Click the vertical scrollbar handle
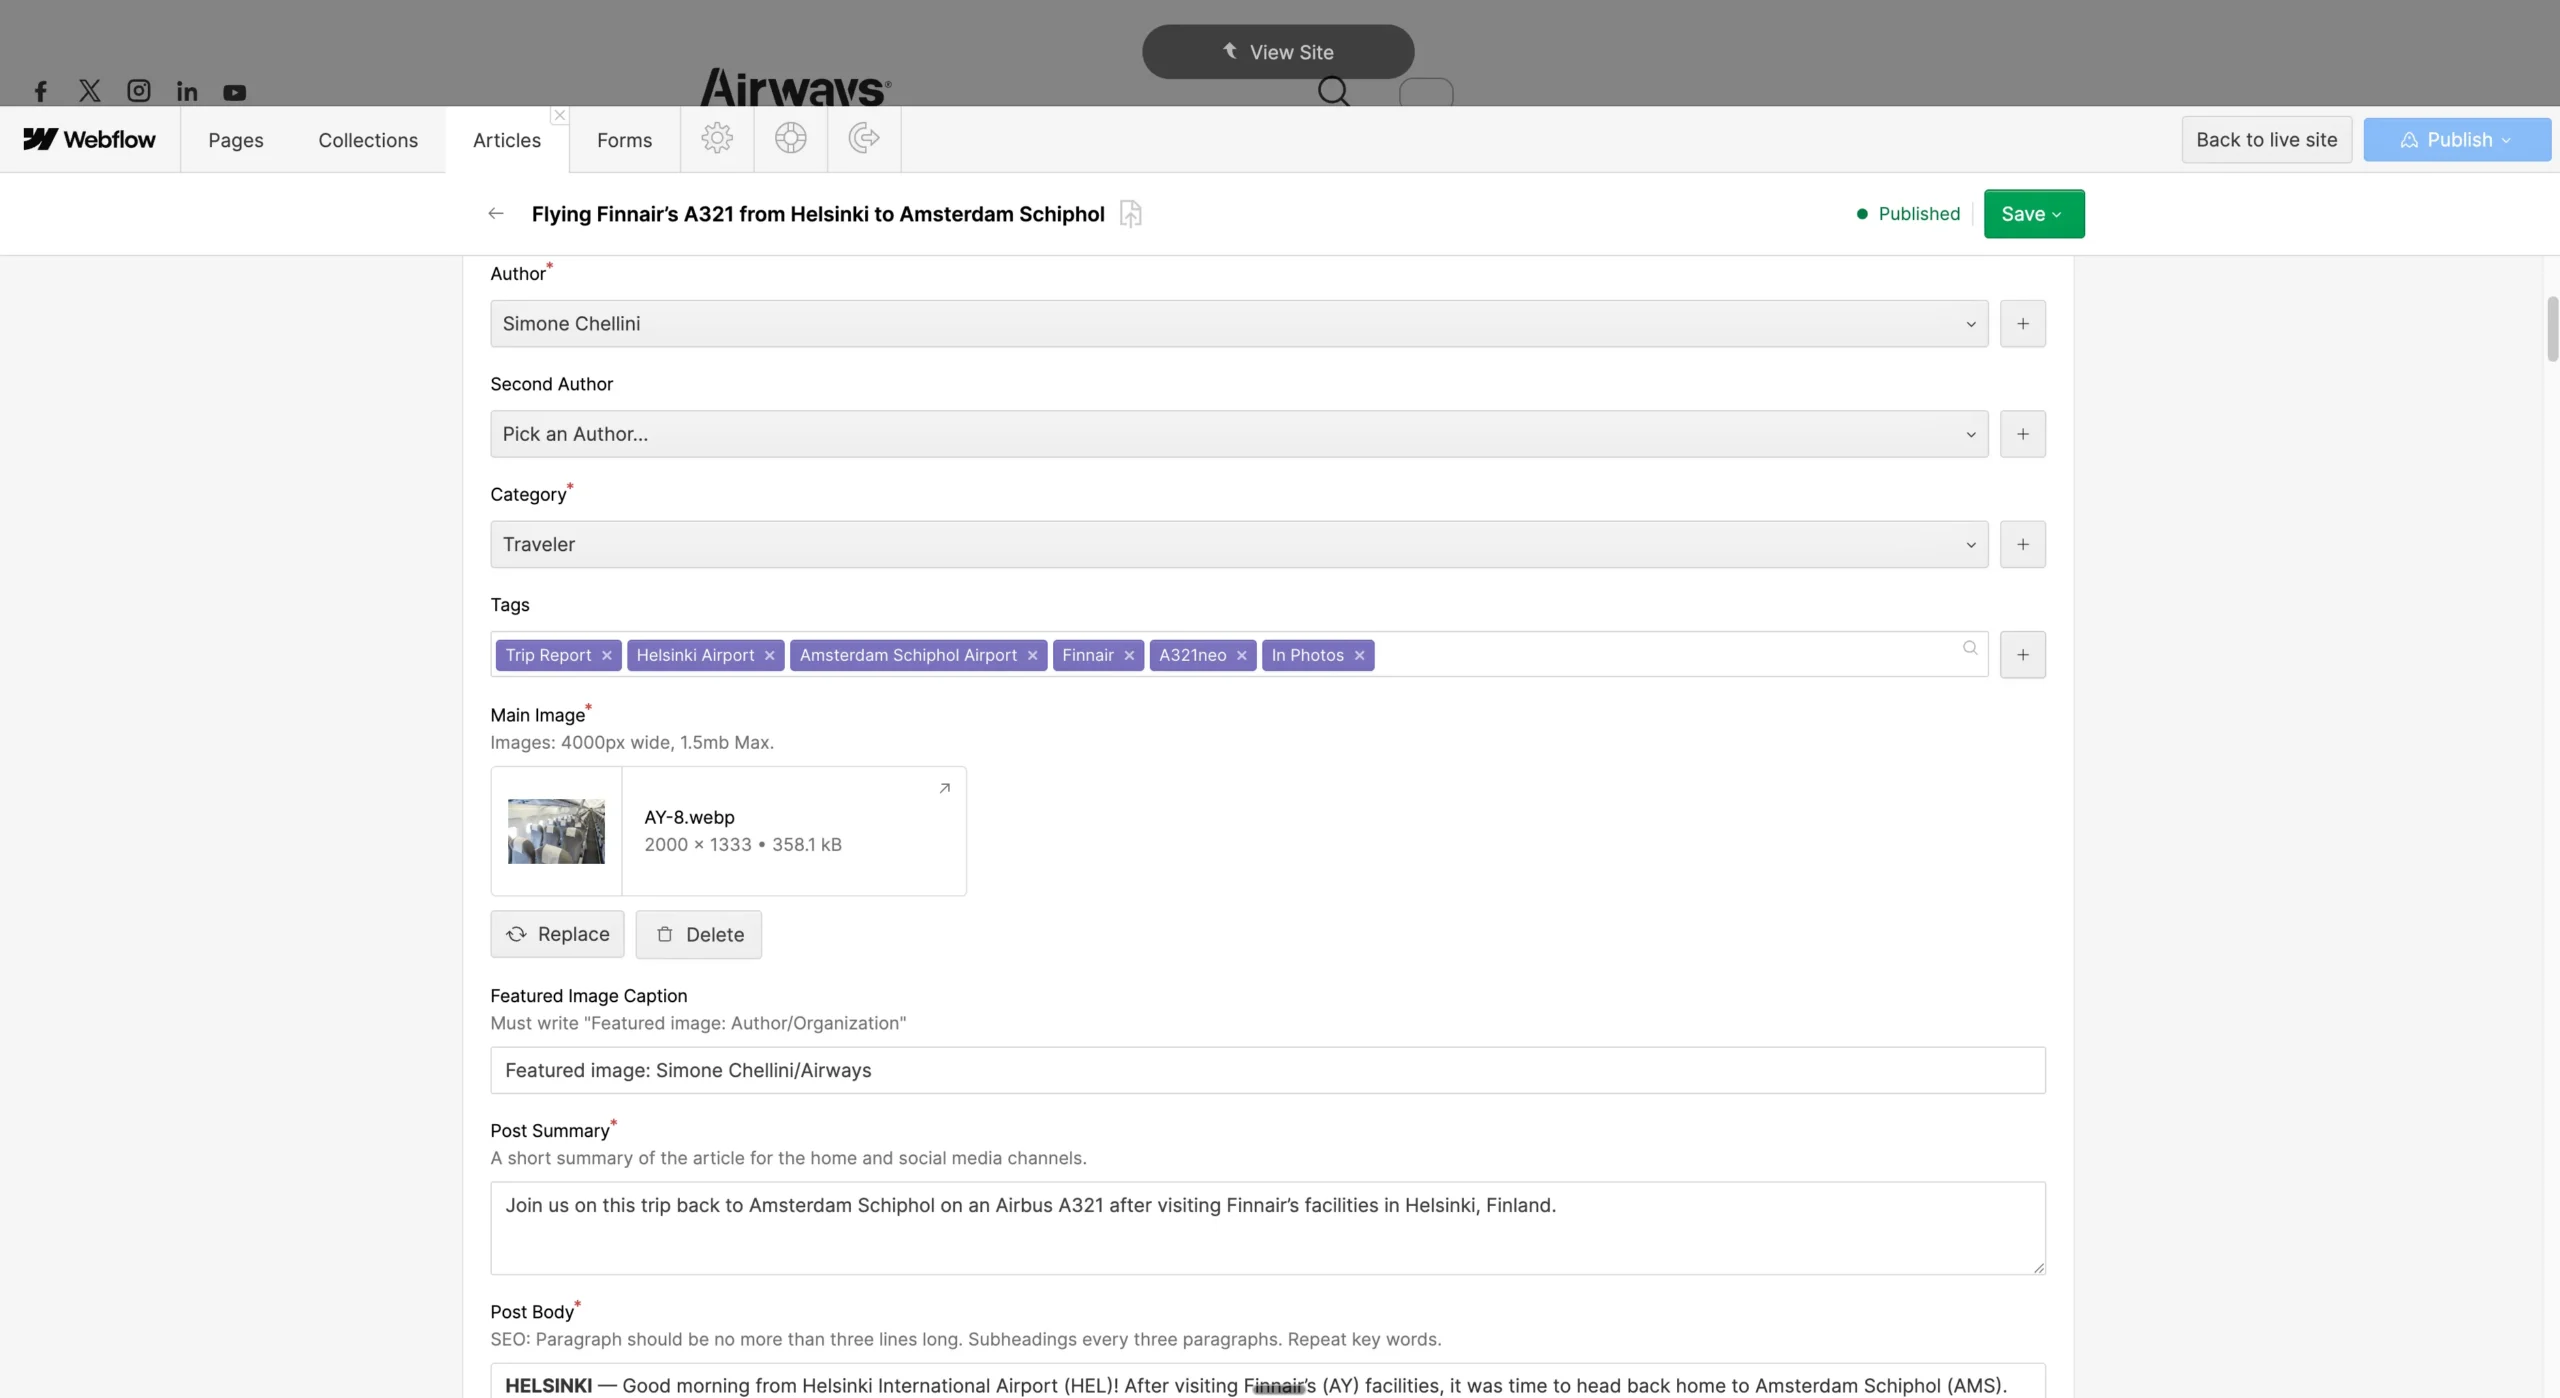The image size is (2560, 1398). [2552, 328]
